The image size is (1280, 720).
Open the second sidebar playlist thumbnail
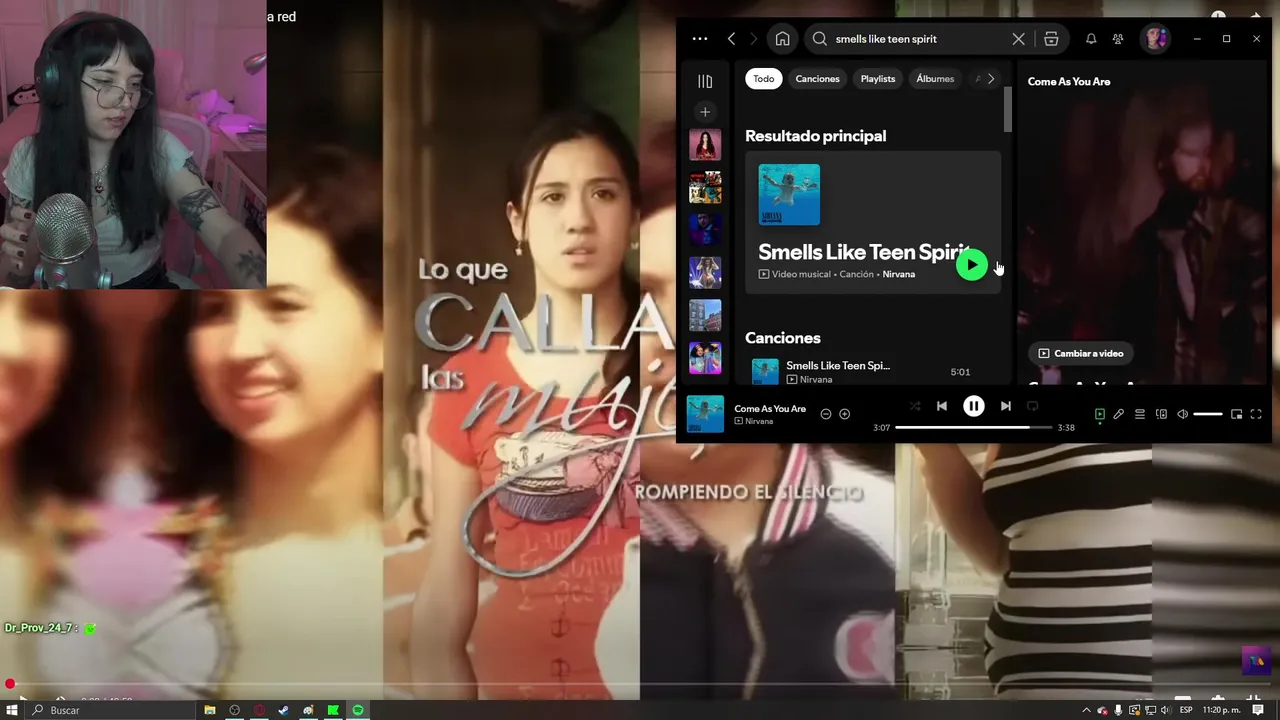[x=705, y=187]
